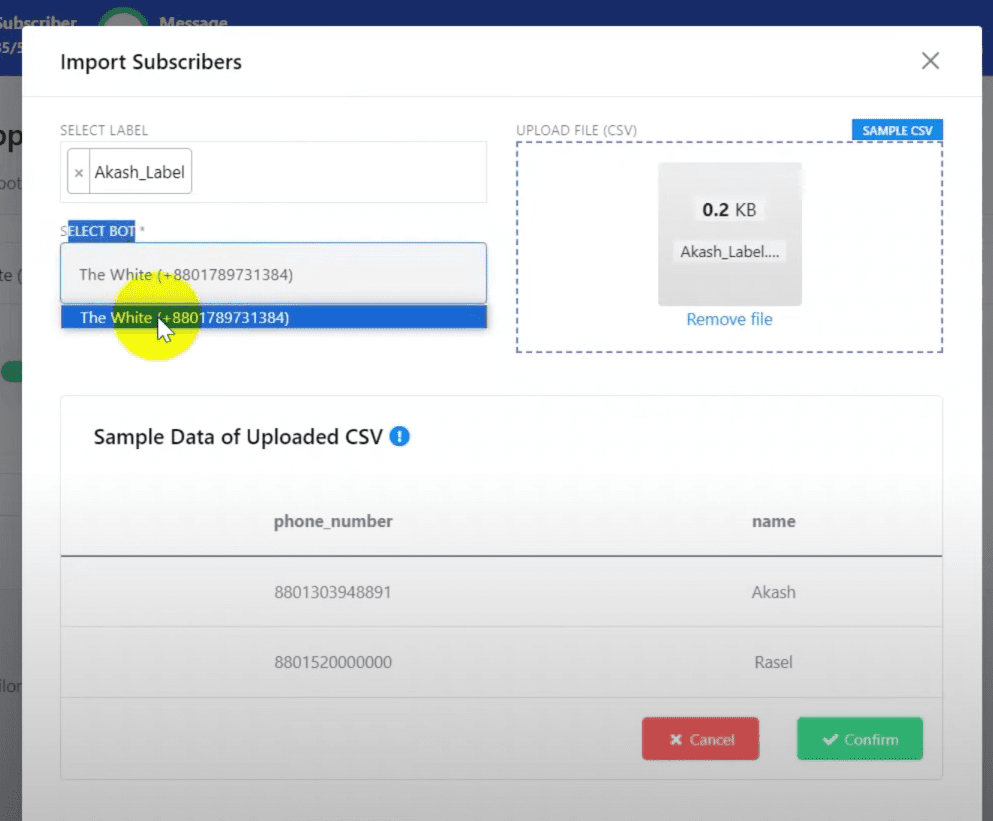The image size is (993, 821).
Task: Click the Akash_Label tag text
Action: (139, 172)
